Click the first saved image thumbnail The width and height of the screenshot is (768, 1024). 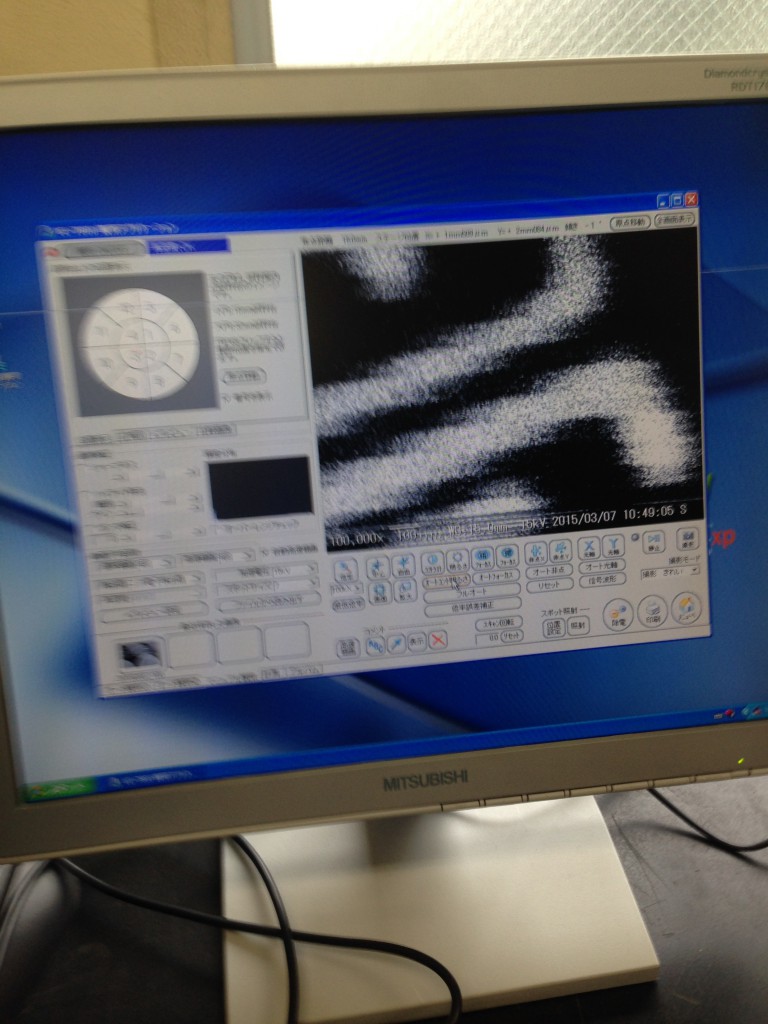click(x=140, y=654)
